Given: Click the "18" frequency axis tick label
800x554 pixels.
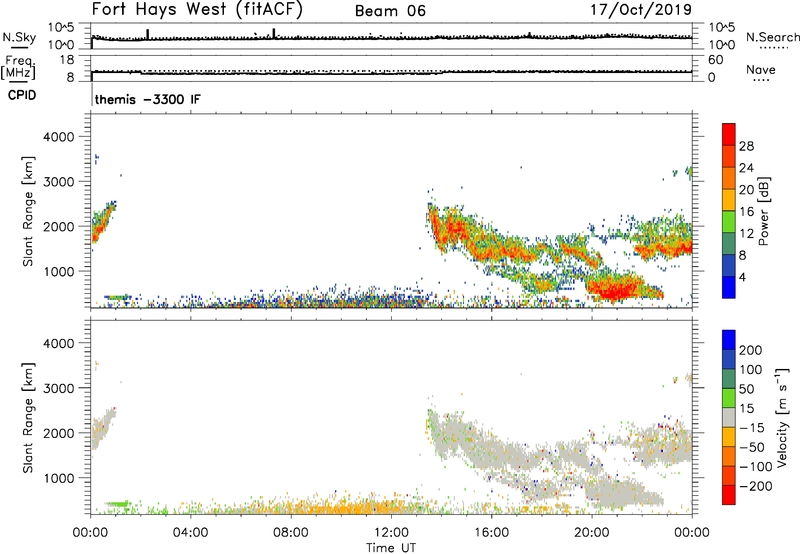Looking at the screenshot, I should [x=67, y=60].
